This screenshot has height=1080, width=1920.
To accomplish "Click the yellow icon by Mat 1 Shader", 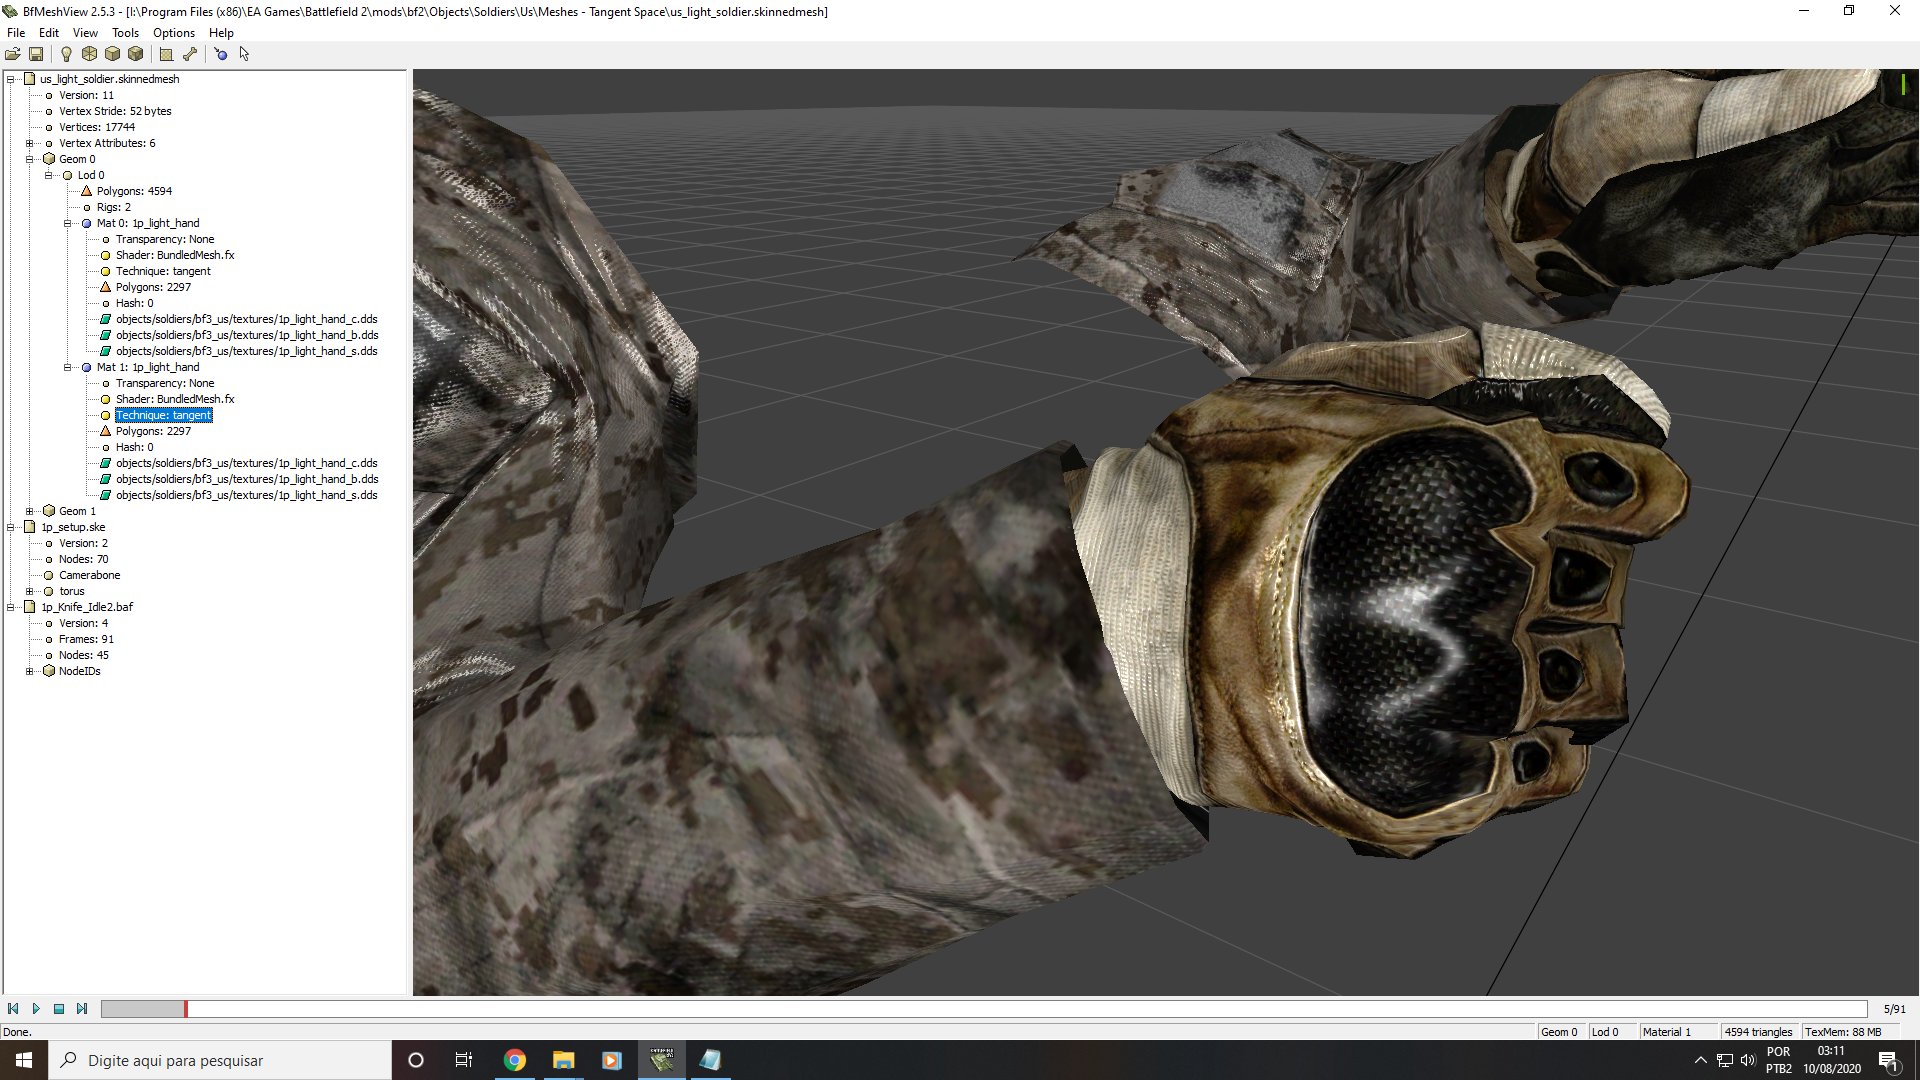I will point(105,399).
